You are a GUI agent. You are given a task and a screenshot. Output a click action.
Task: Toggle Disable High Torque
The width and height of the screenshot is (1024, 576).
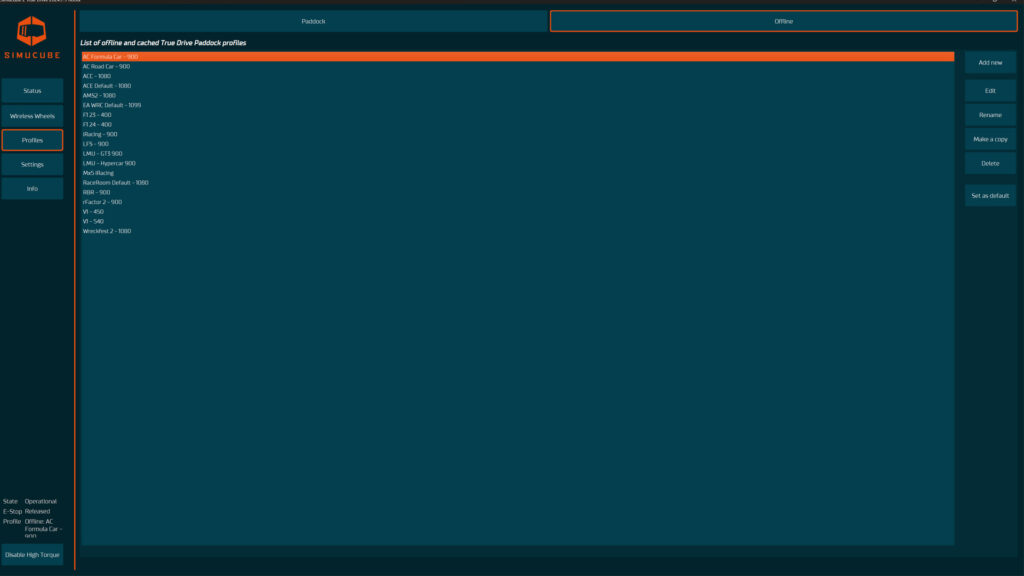(x=32, y=554)
